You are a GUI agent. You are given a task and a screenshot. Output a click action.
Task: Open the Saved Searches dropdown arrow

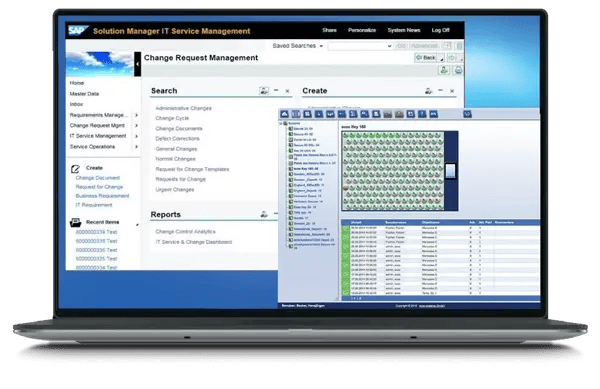click(x=321, y=46)
